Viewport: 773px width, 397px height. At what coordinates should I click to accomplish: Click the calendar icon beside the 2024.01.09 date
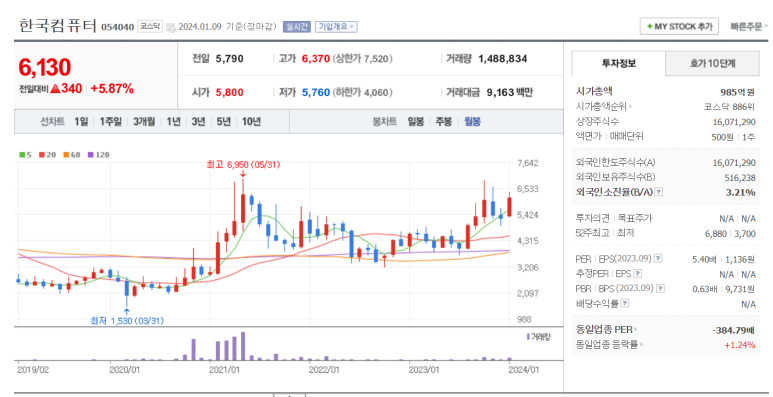coord(171,27)
